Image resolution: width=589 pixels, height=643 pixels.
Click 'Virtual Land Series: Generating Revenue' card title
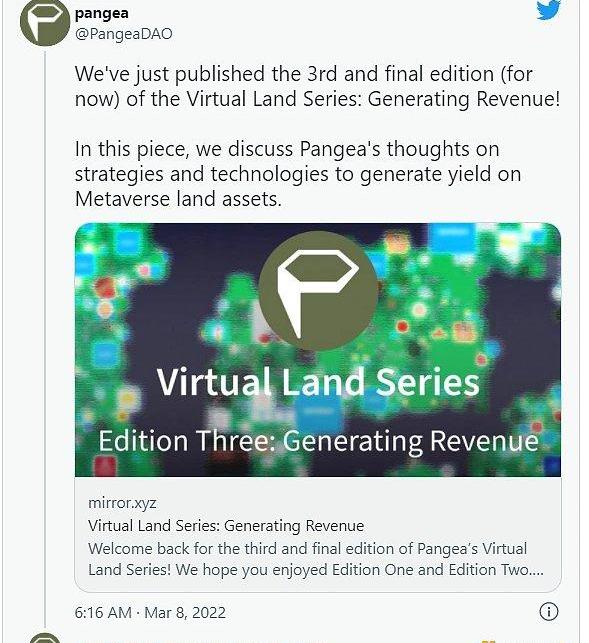(226, 526)
